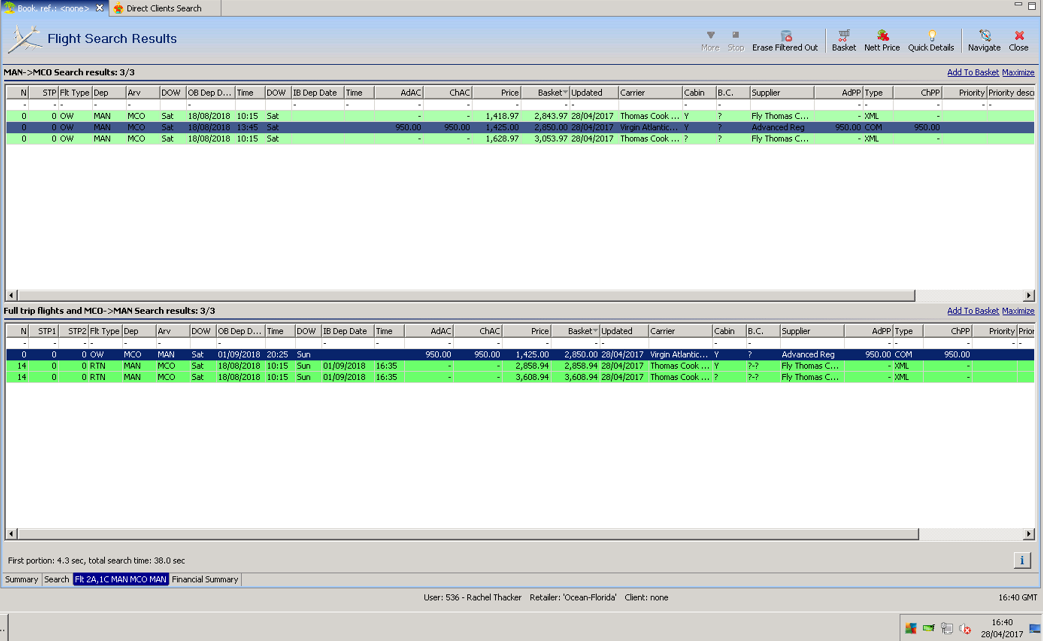Select Flt 2A,1C MAN MCO MAN tab
Viewport: 1043px width, 641px height.
point(120,579)
